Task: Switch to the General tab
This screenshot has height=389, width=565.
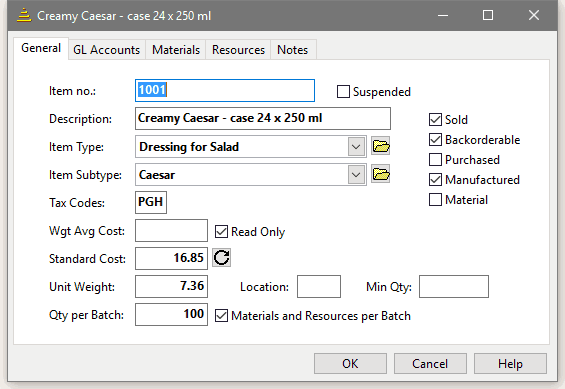Action: point(41,48)
